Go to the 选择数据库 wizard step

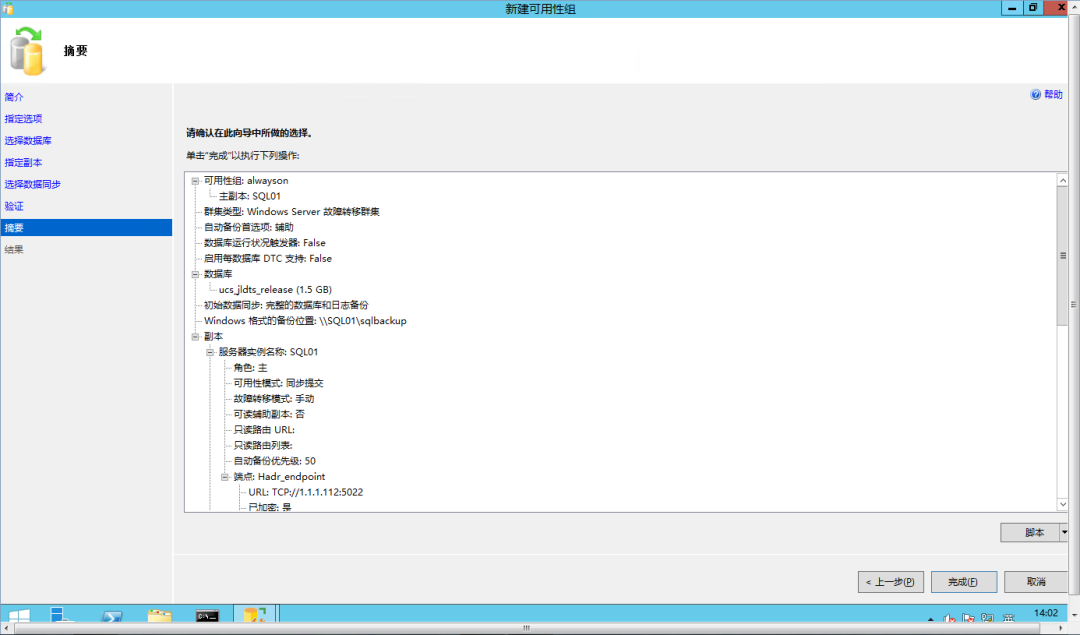[28, 140]
